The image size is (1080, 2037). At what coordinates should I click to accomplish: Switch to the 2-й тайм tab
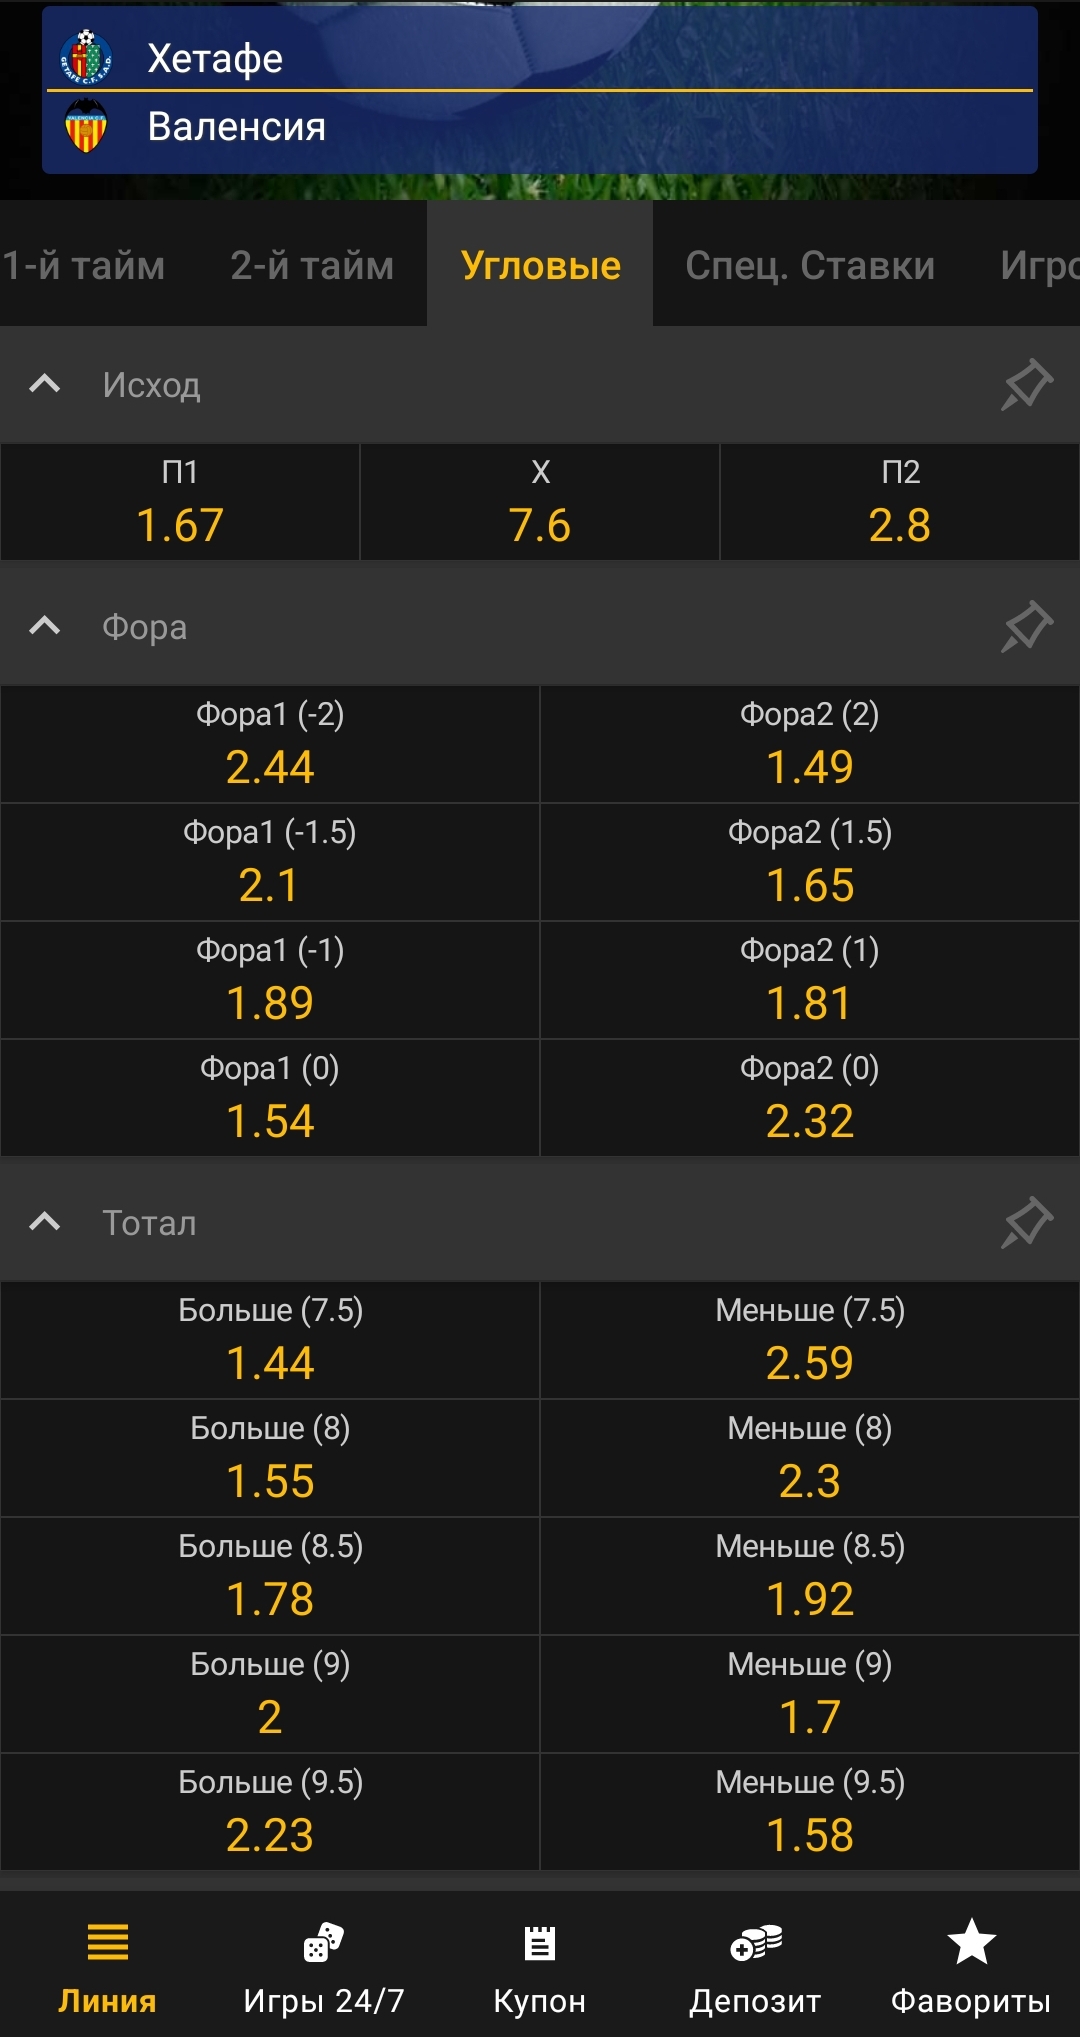312,265
